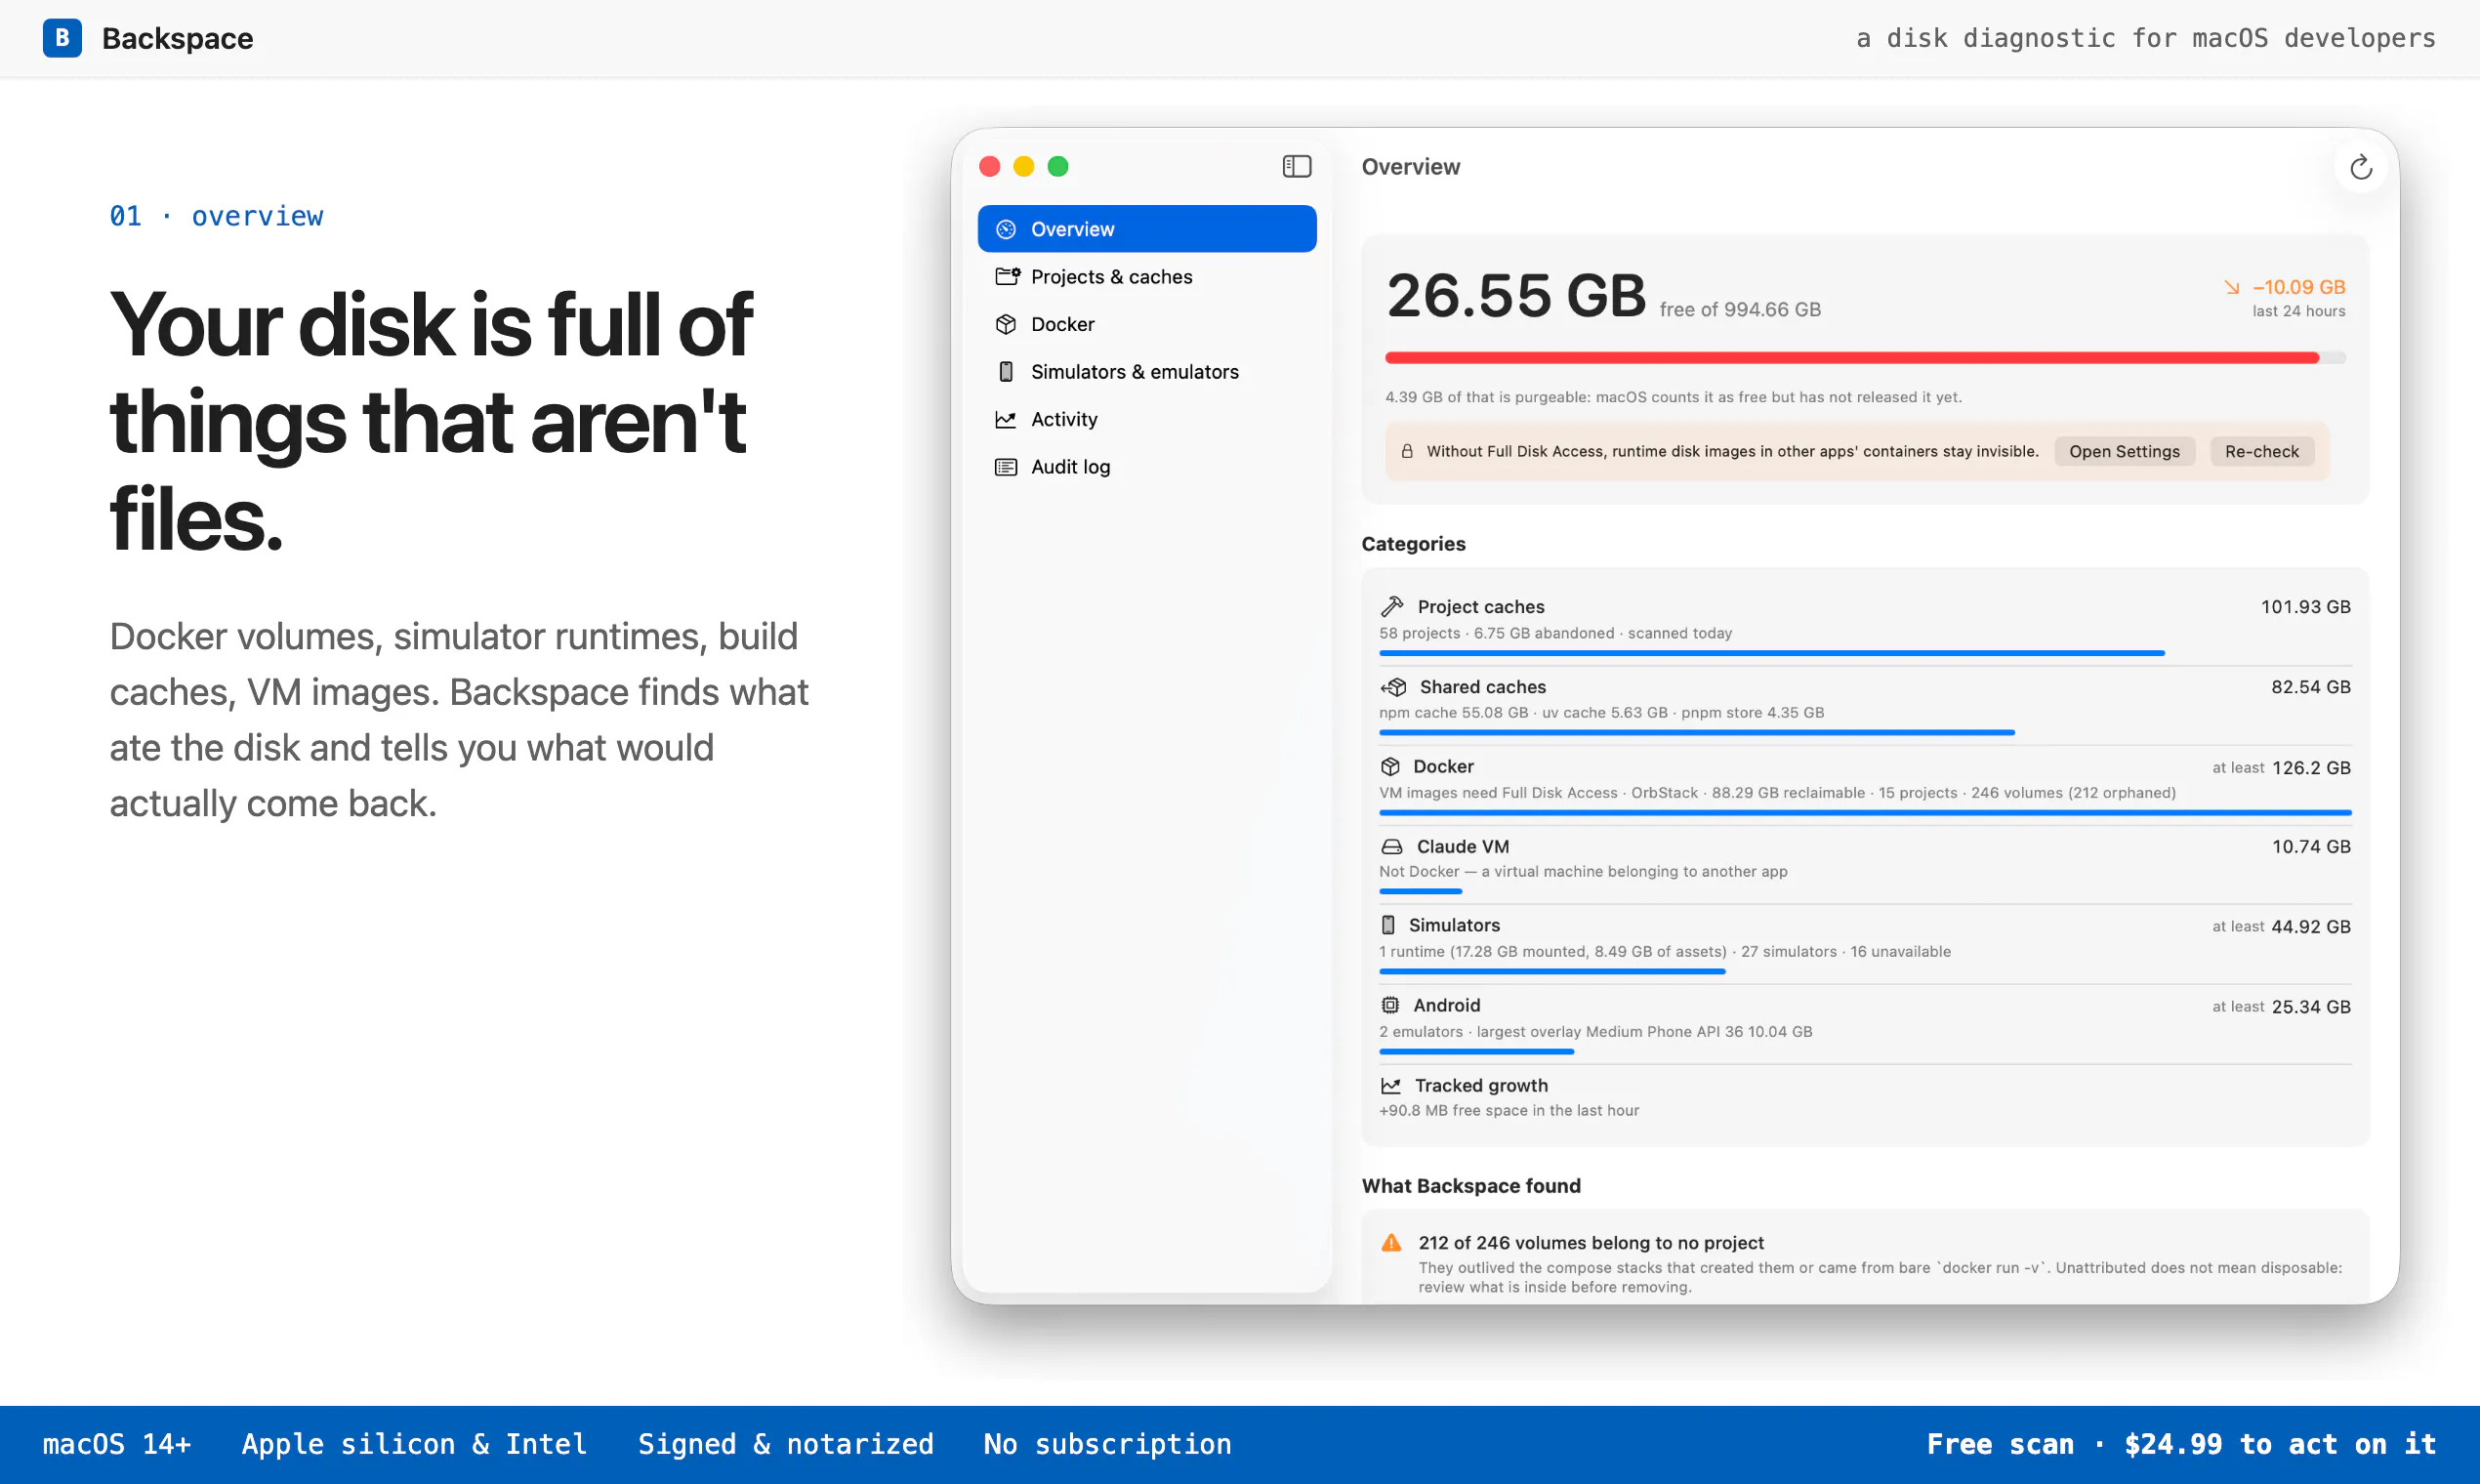Click the Claude VM usage bar
Viewport: 2480px width, 1484px height.
tap(1421, 891)
